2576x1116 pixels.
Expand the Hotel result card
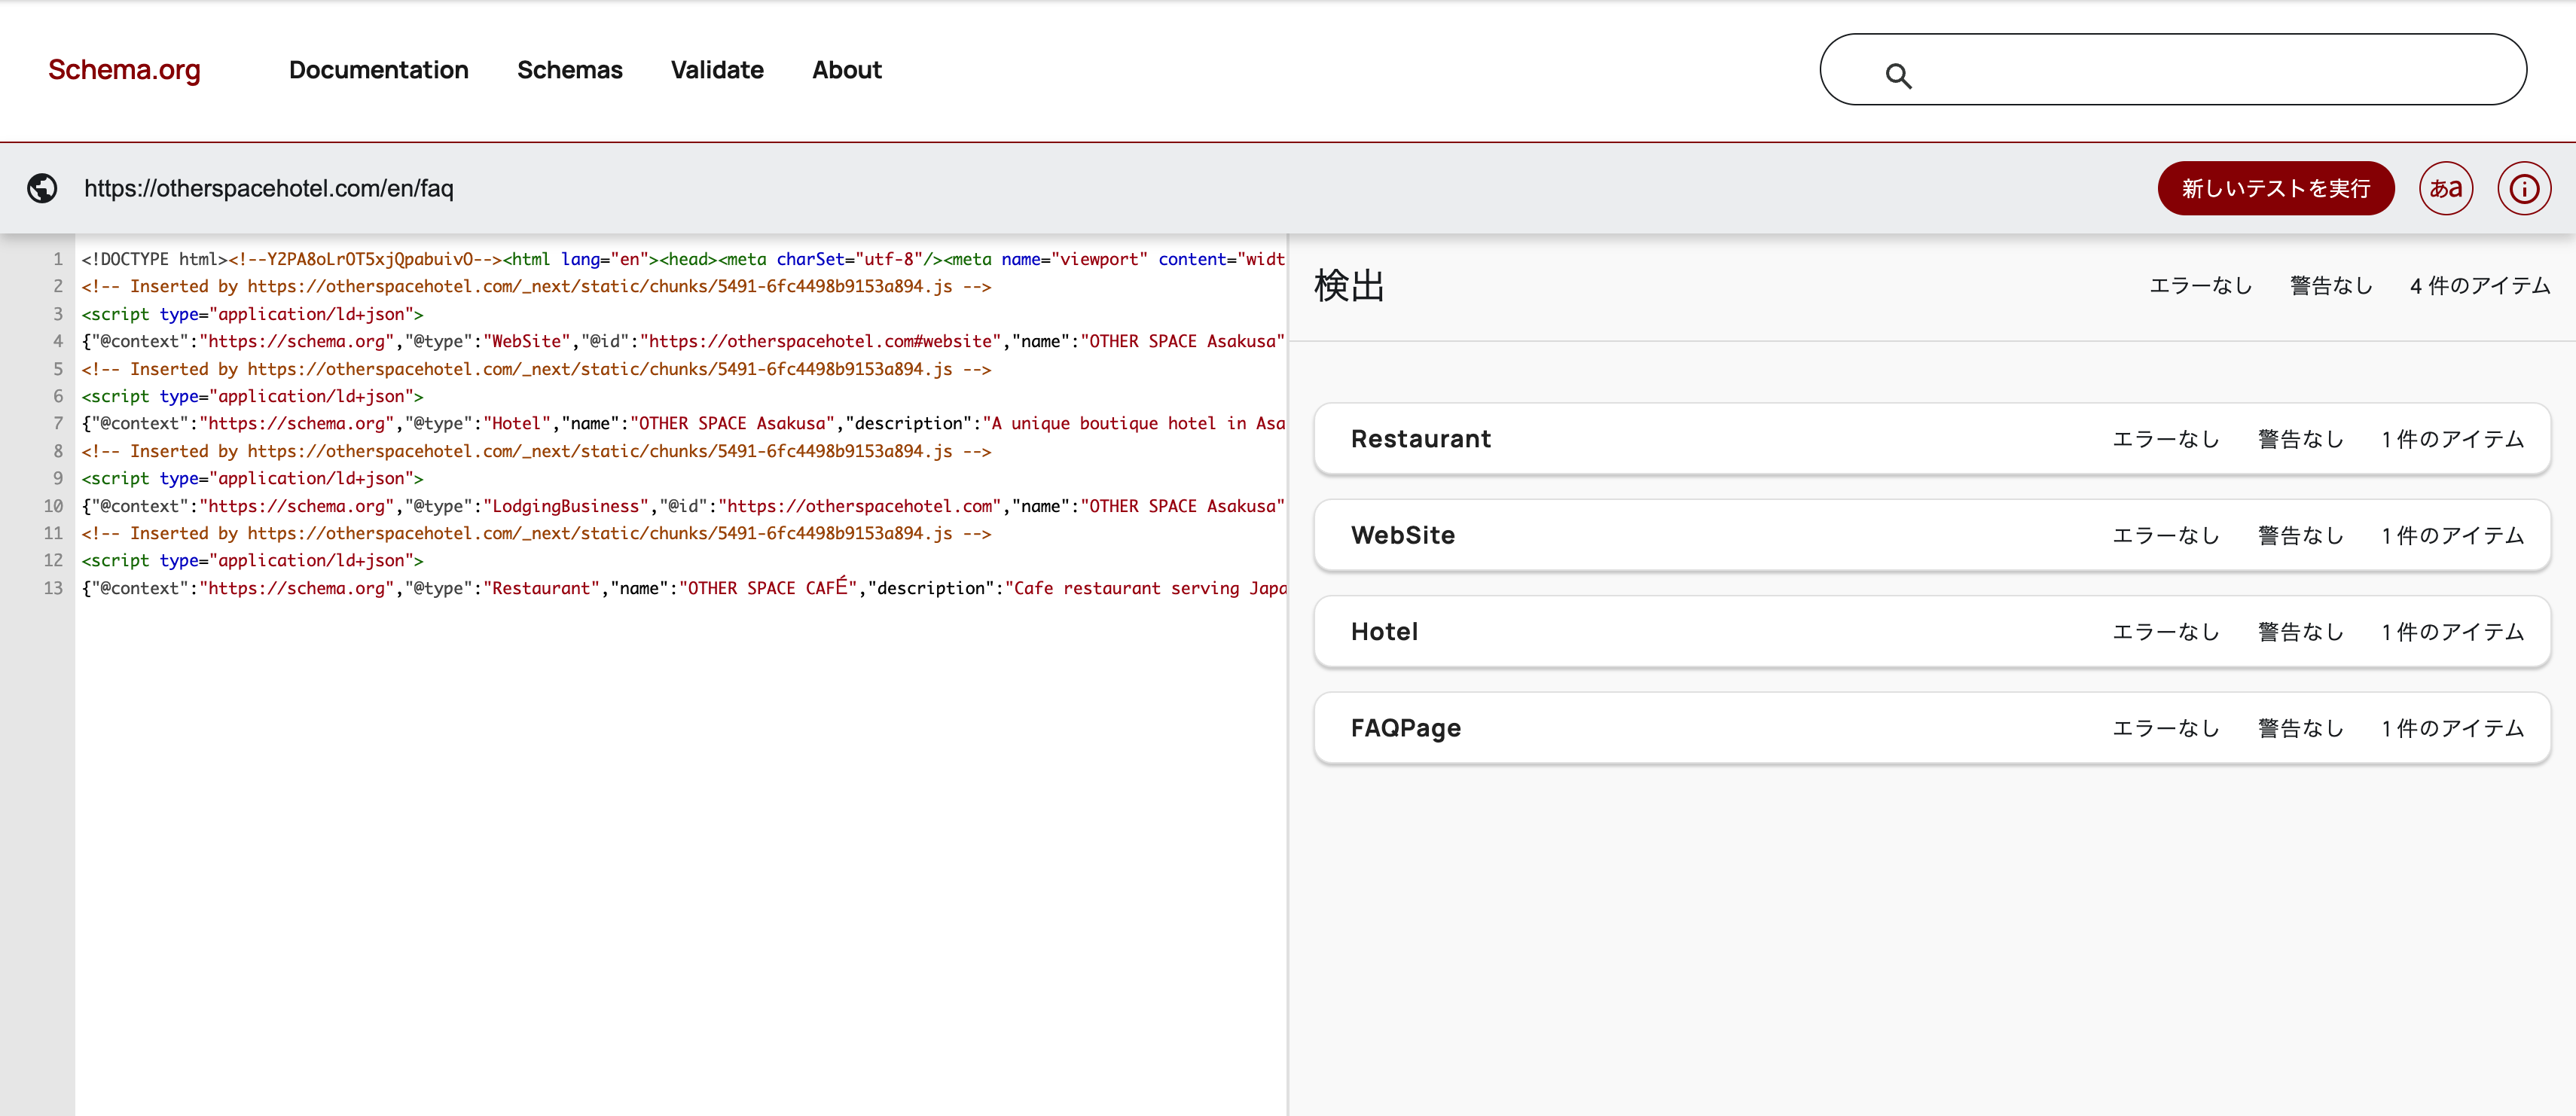click(1931, 631)
